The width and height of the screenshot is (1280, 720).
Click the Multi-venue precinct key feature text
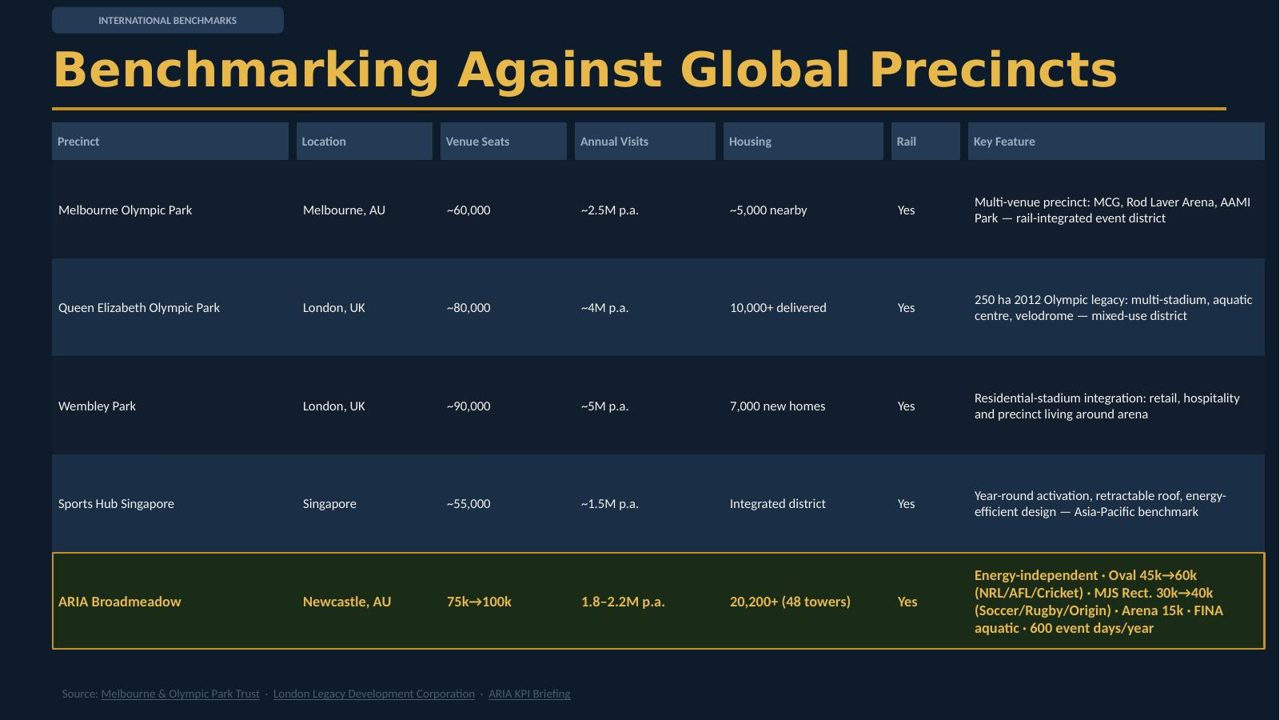click(1112, 210)
